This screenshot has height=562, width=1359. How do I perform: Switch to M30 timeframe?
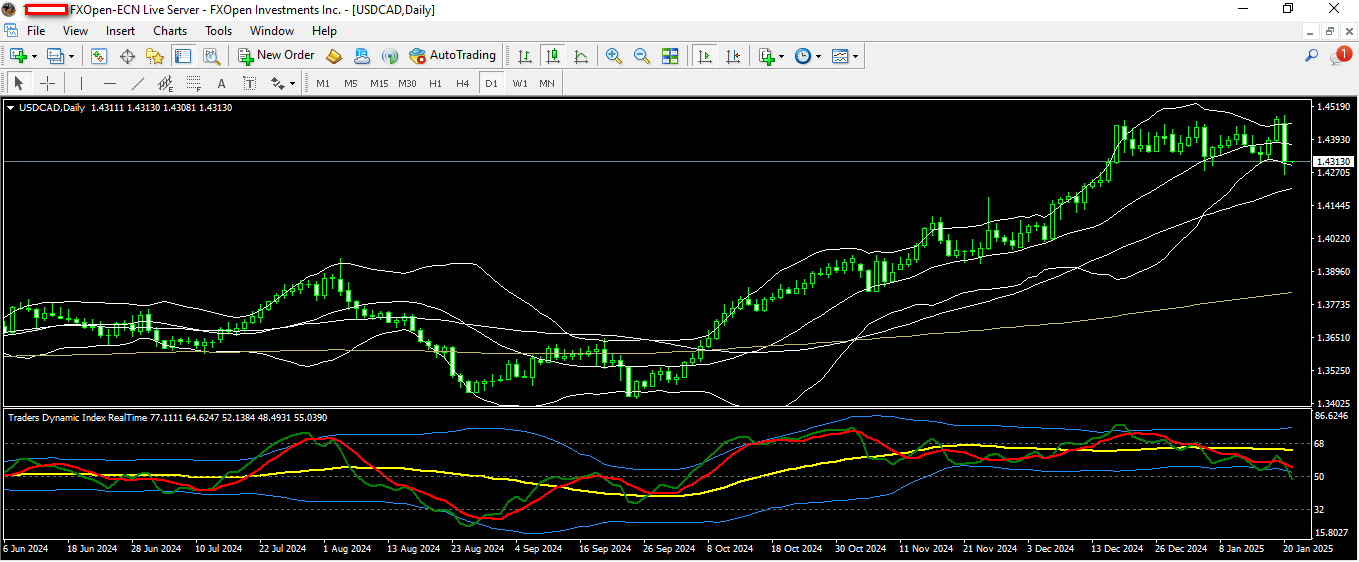pyautogui.click(x=407, y=83)
